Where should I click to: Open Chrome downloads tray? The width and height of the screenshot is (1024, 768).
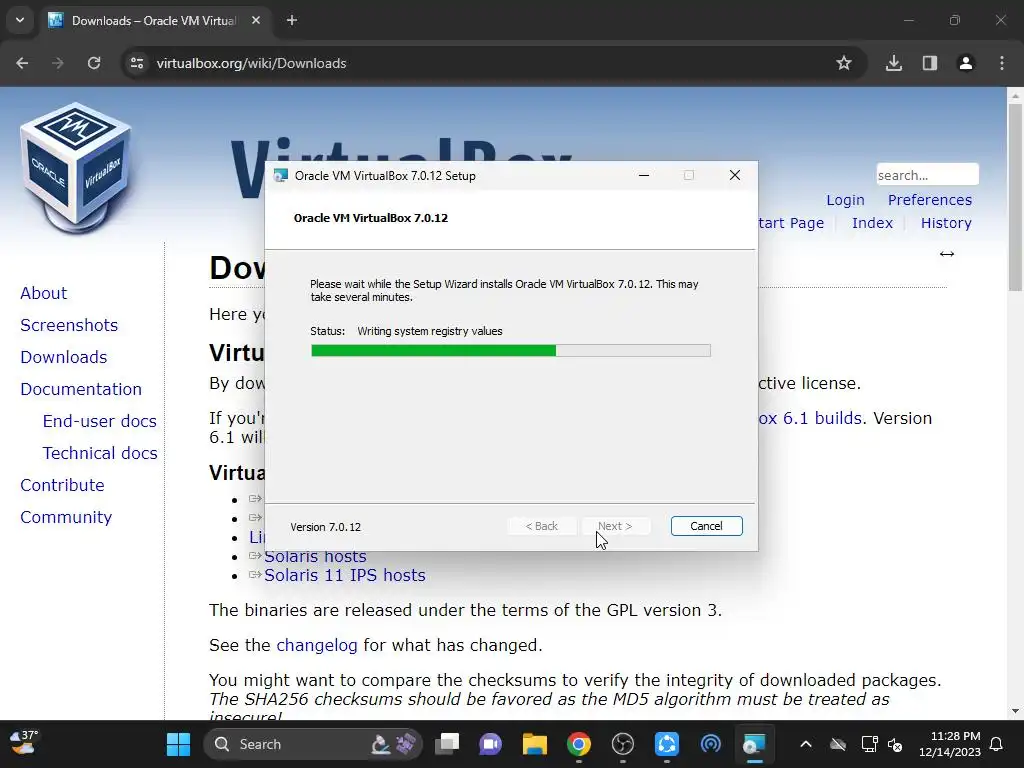(893, 63)
